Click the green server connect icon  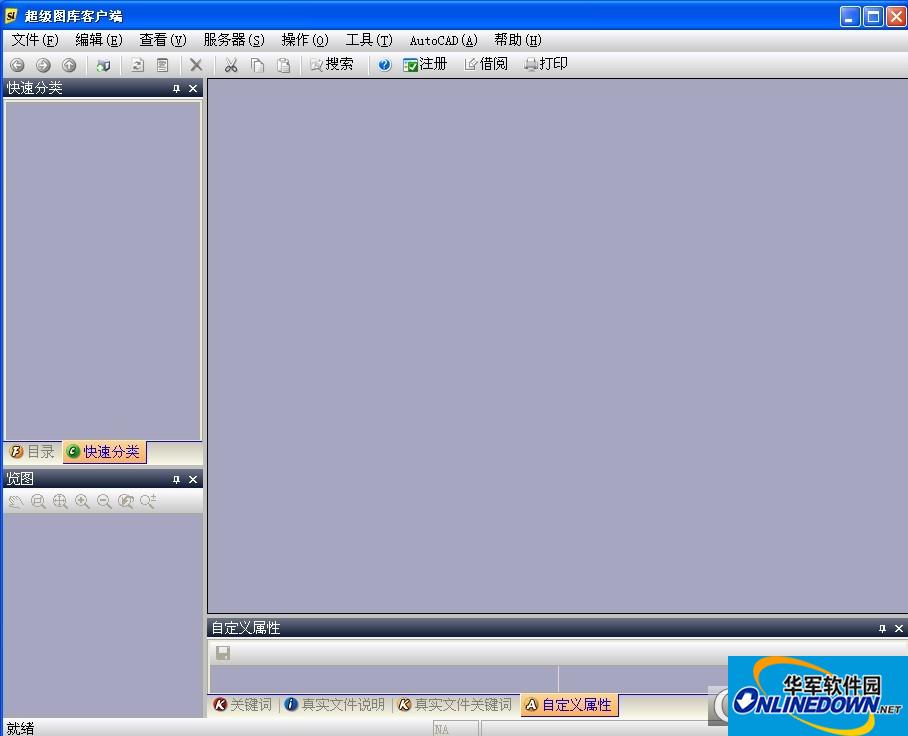(104, 65)
